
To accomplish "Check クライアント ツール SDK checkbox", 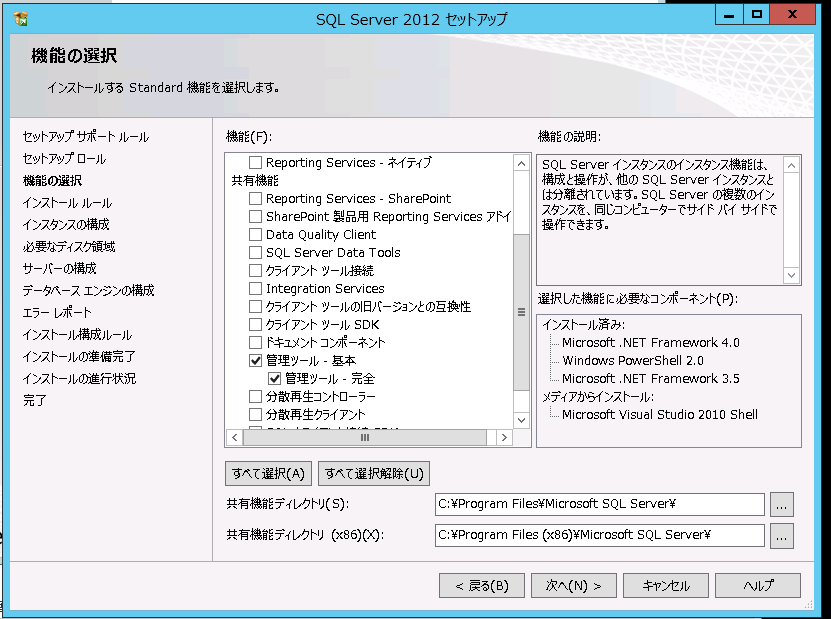I will tap(255, 324).
